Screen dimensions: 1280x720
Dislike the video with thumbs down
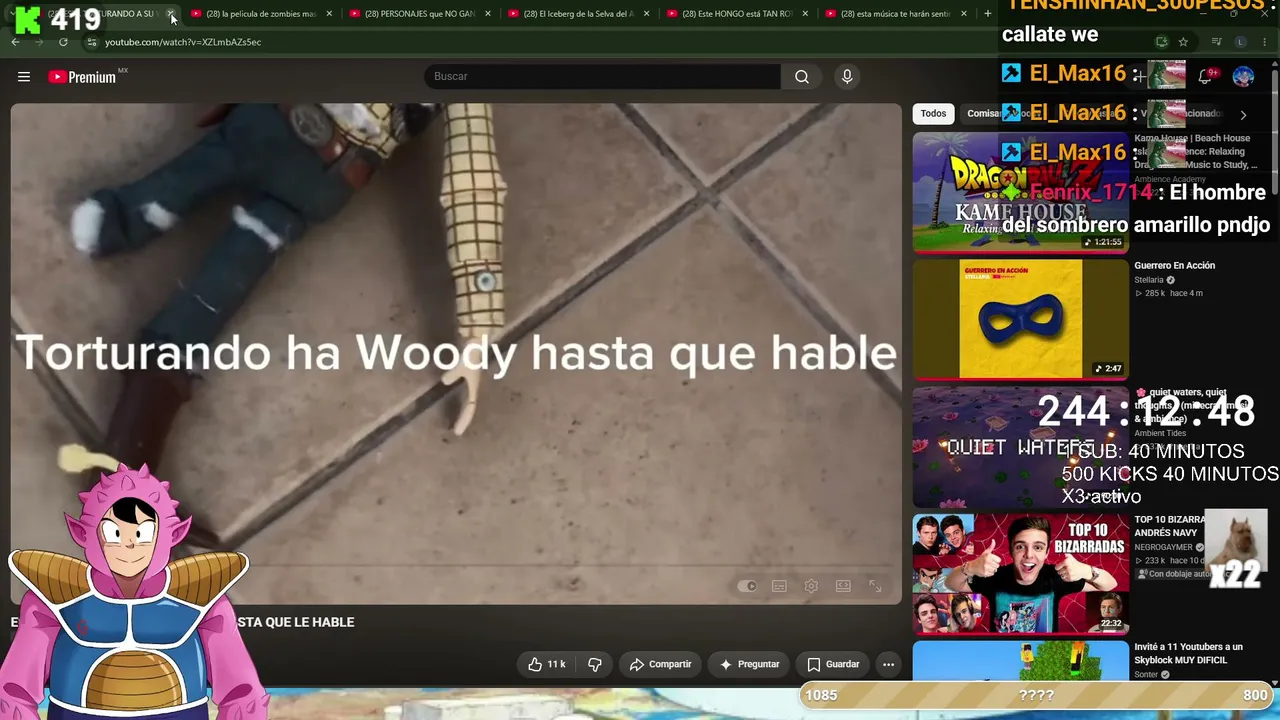595,664
